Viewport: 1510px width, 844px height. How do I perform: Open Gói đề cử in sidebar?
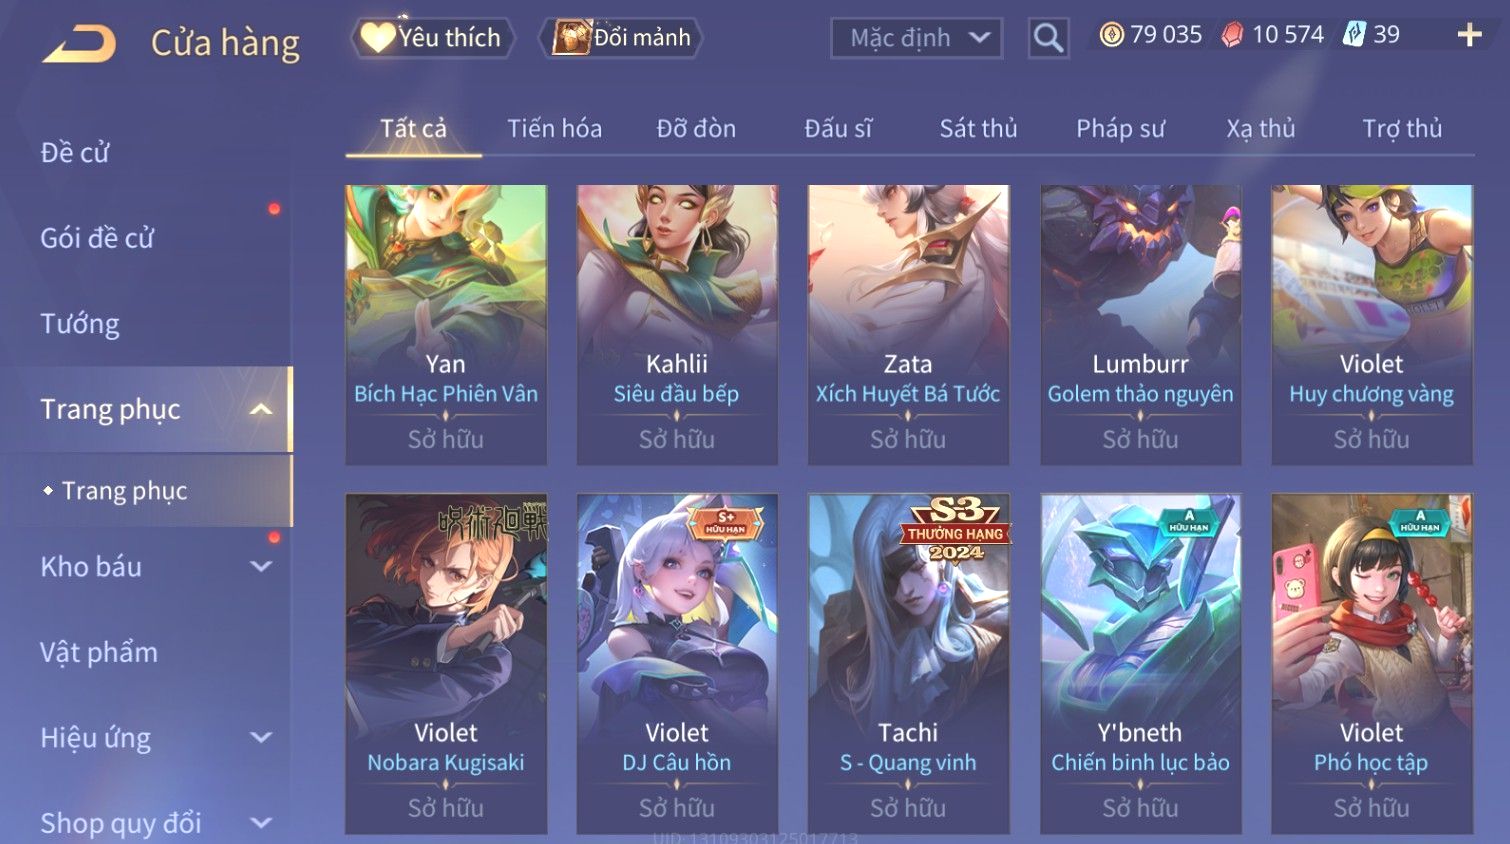click(97, 238)
